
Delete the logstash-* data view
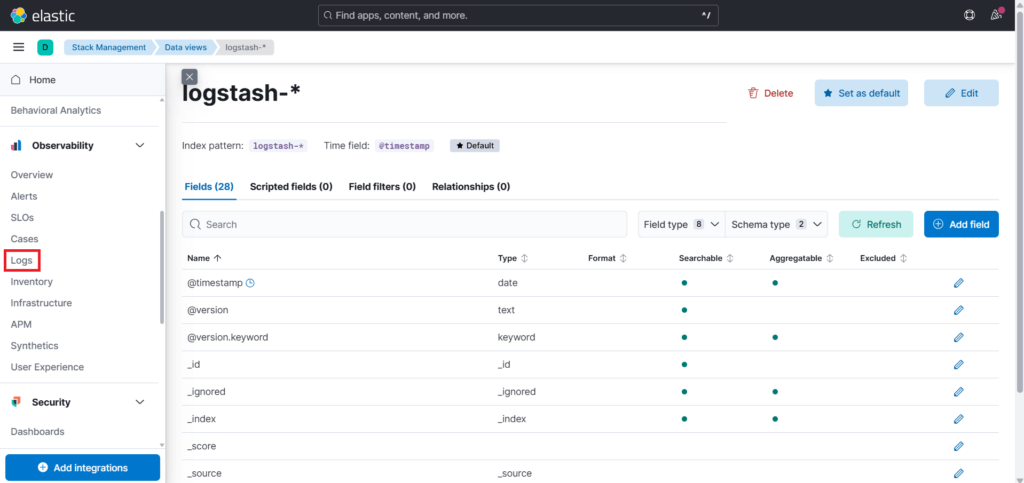point(771,93)
